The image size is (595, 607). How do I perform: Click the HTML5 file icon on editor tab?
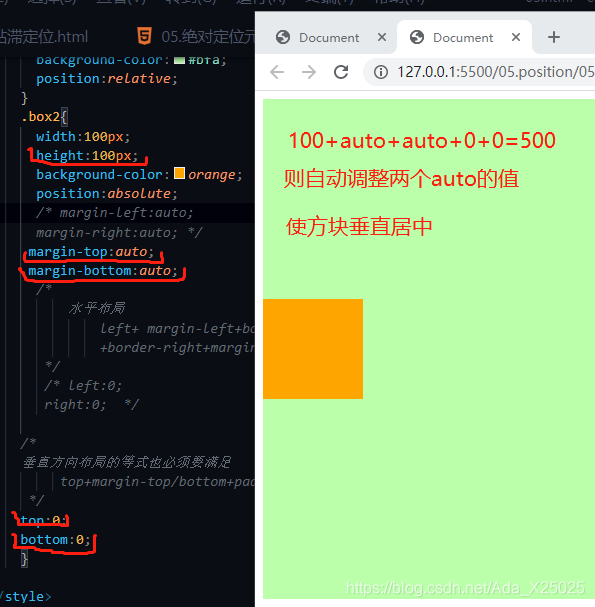[x=144, y=36]
